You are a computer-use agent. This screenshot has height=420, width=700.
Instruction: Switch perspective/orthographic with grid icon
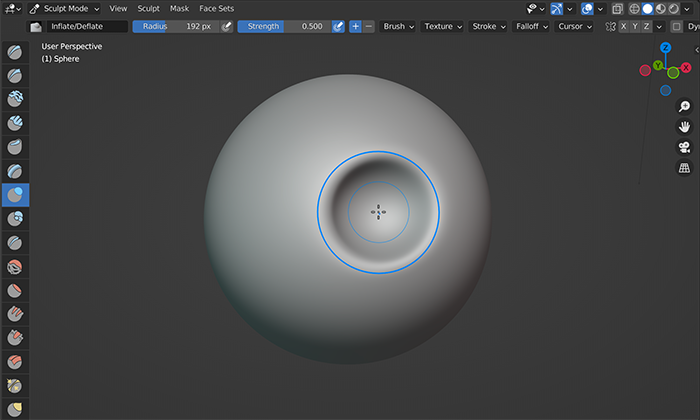click(684, 168)
